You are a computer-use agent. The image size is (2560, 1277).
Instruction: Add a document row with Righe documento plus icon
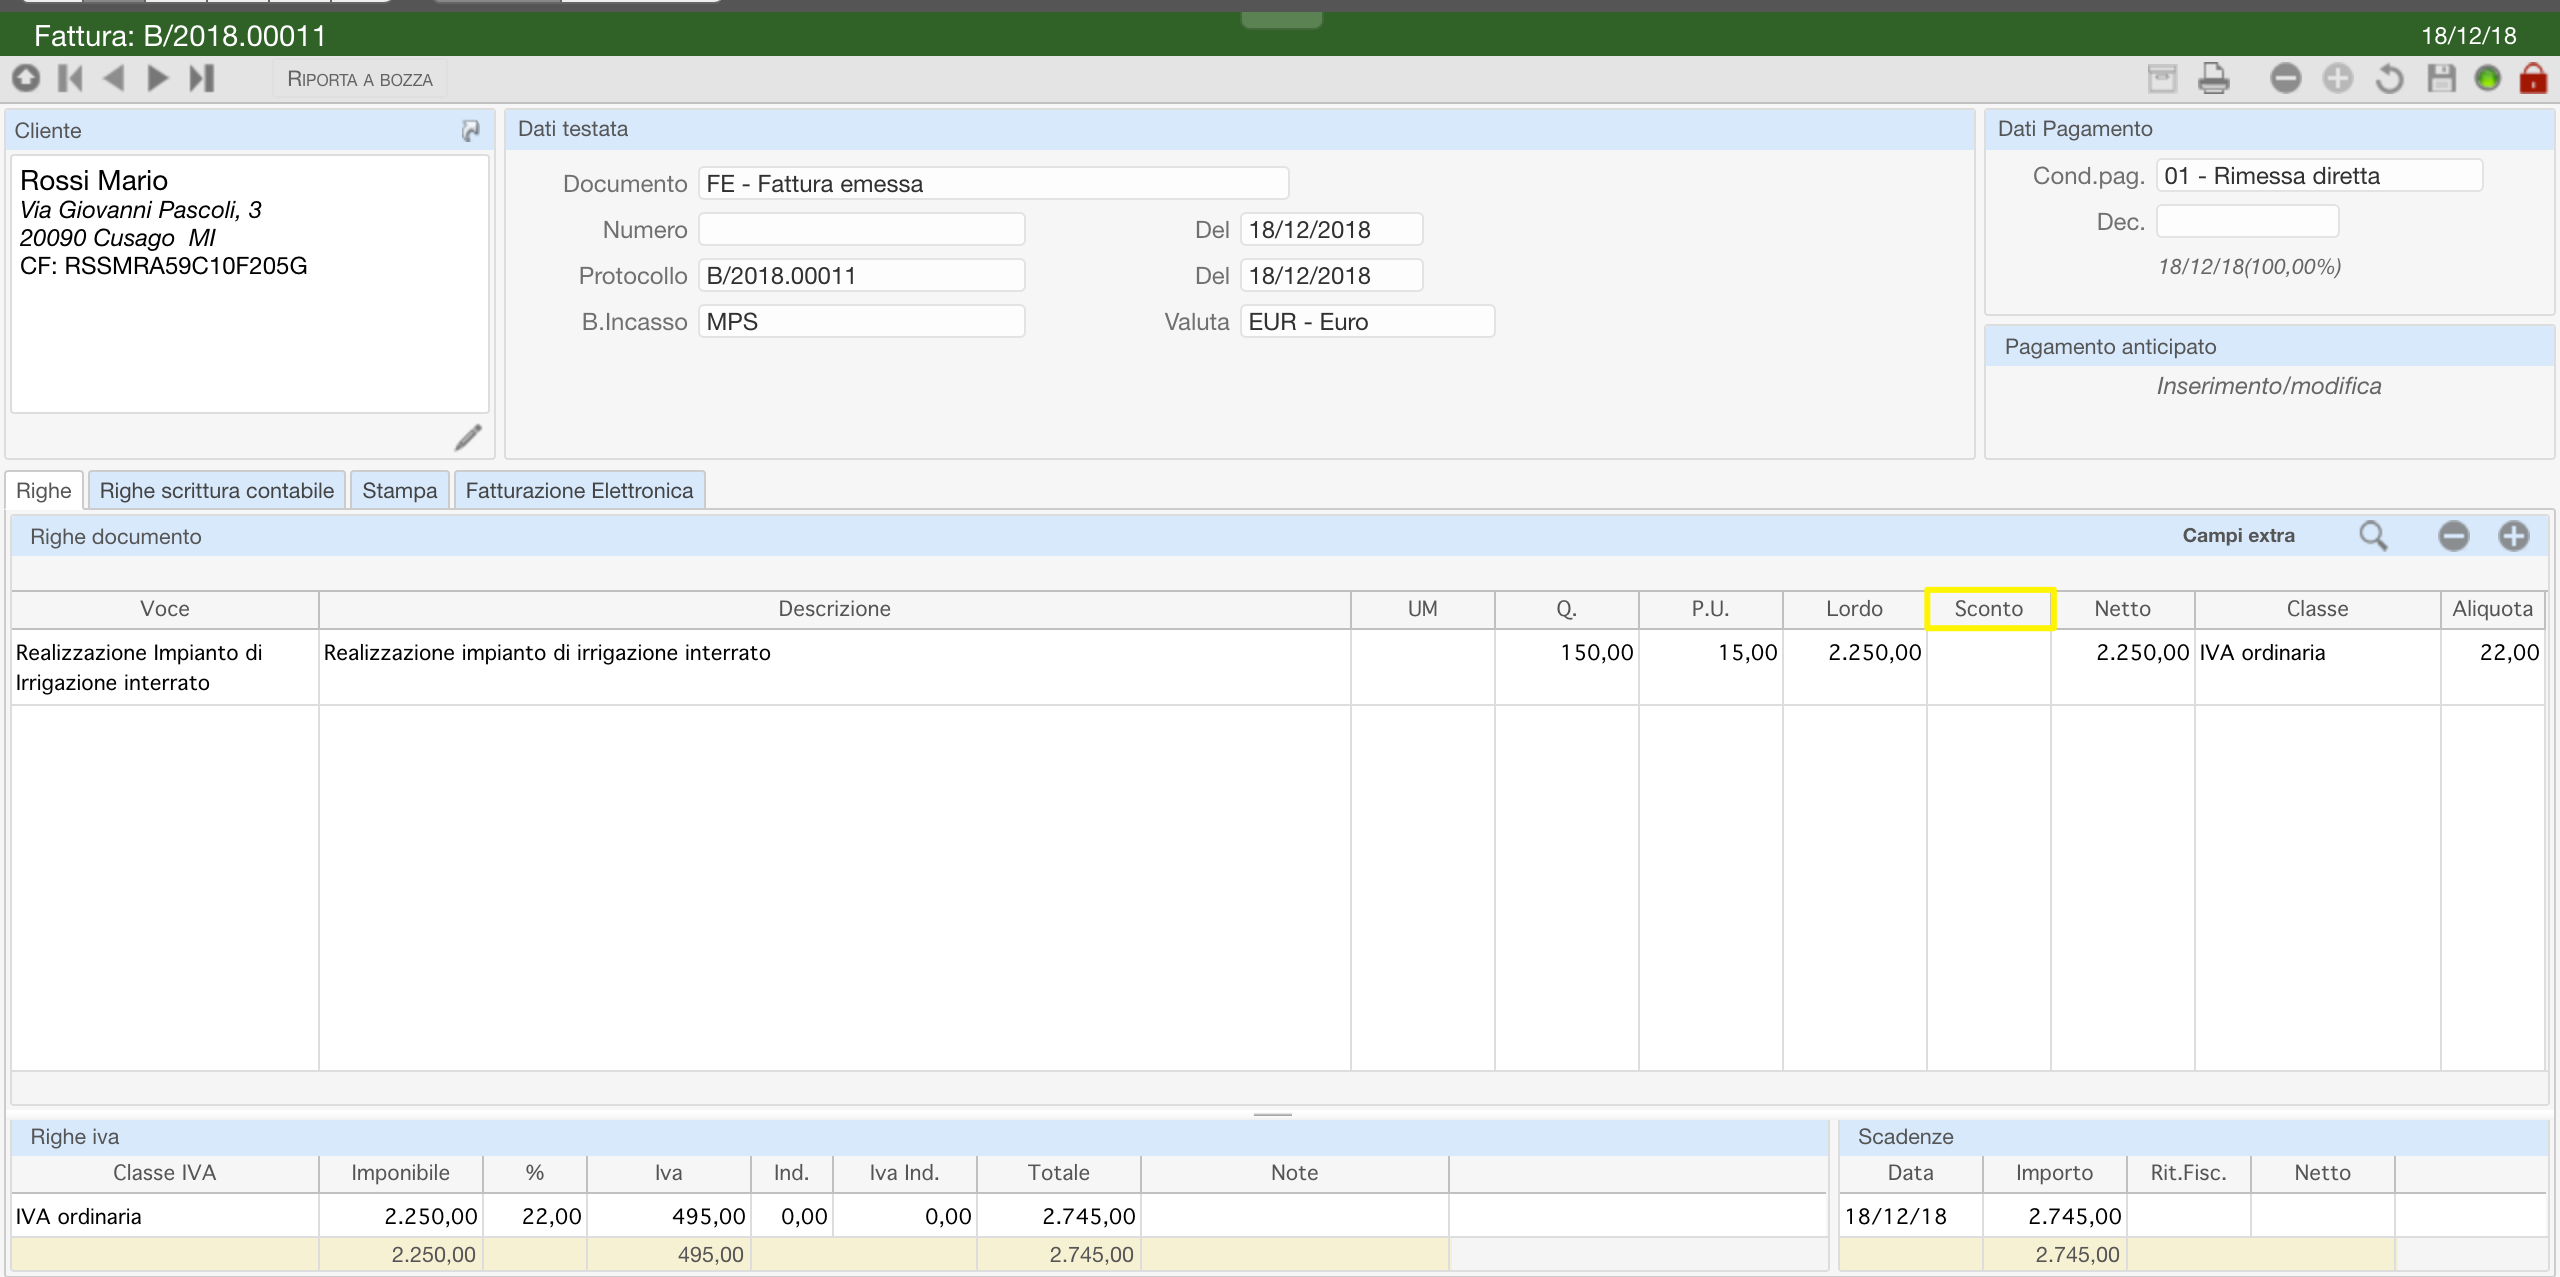(x=2513, y=536)
